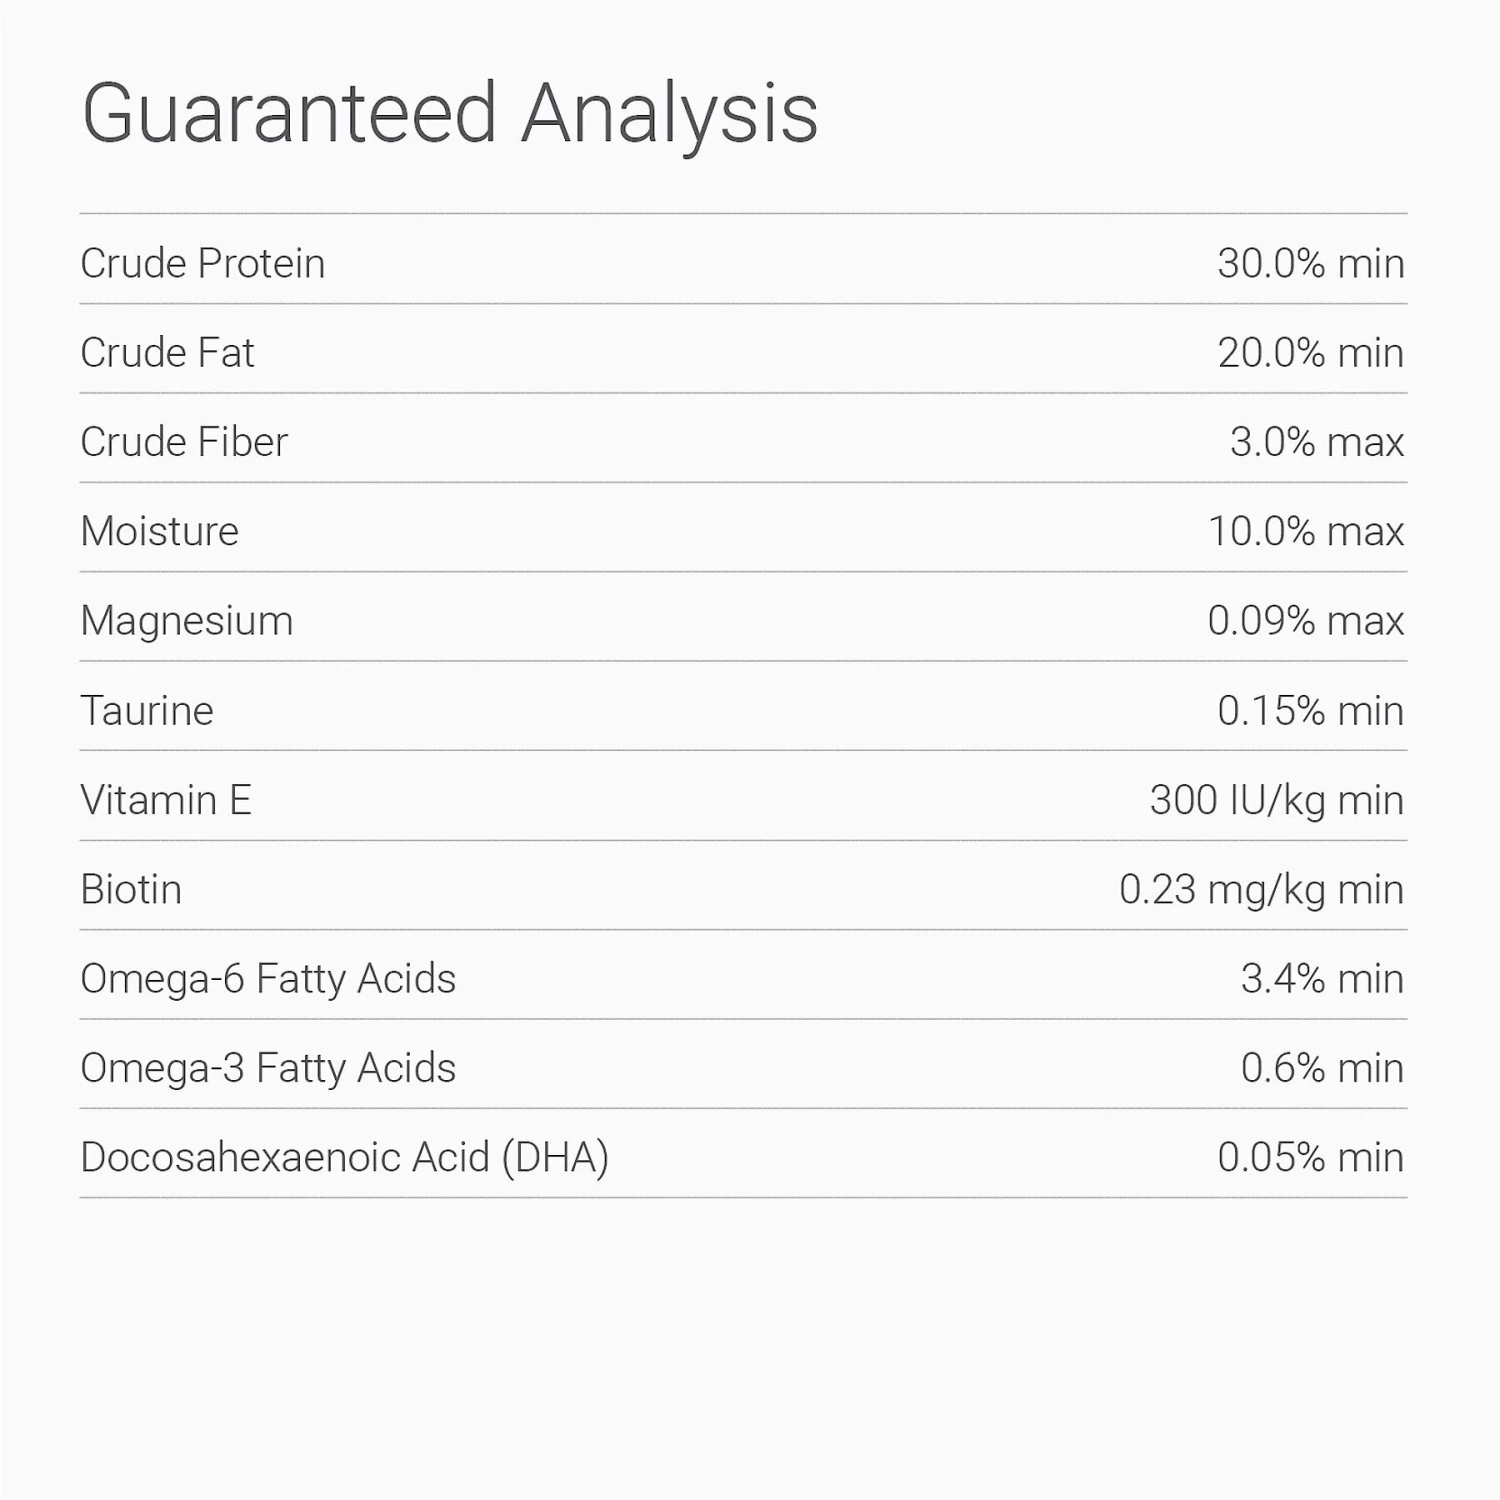The width and height of the screenshot is (1500, 1500).
Task: Select the Crude Fiber label
Action: tap(184, 442)
